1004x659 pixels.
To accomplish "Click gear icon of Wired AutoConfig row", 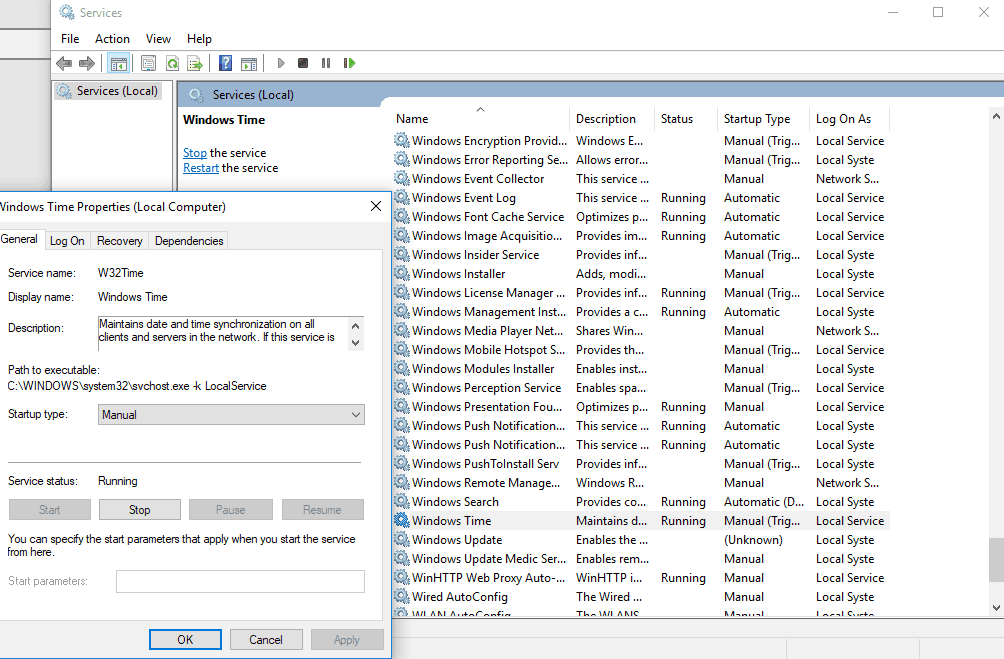I will tap(401, 597).
